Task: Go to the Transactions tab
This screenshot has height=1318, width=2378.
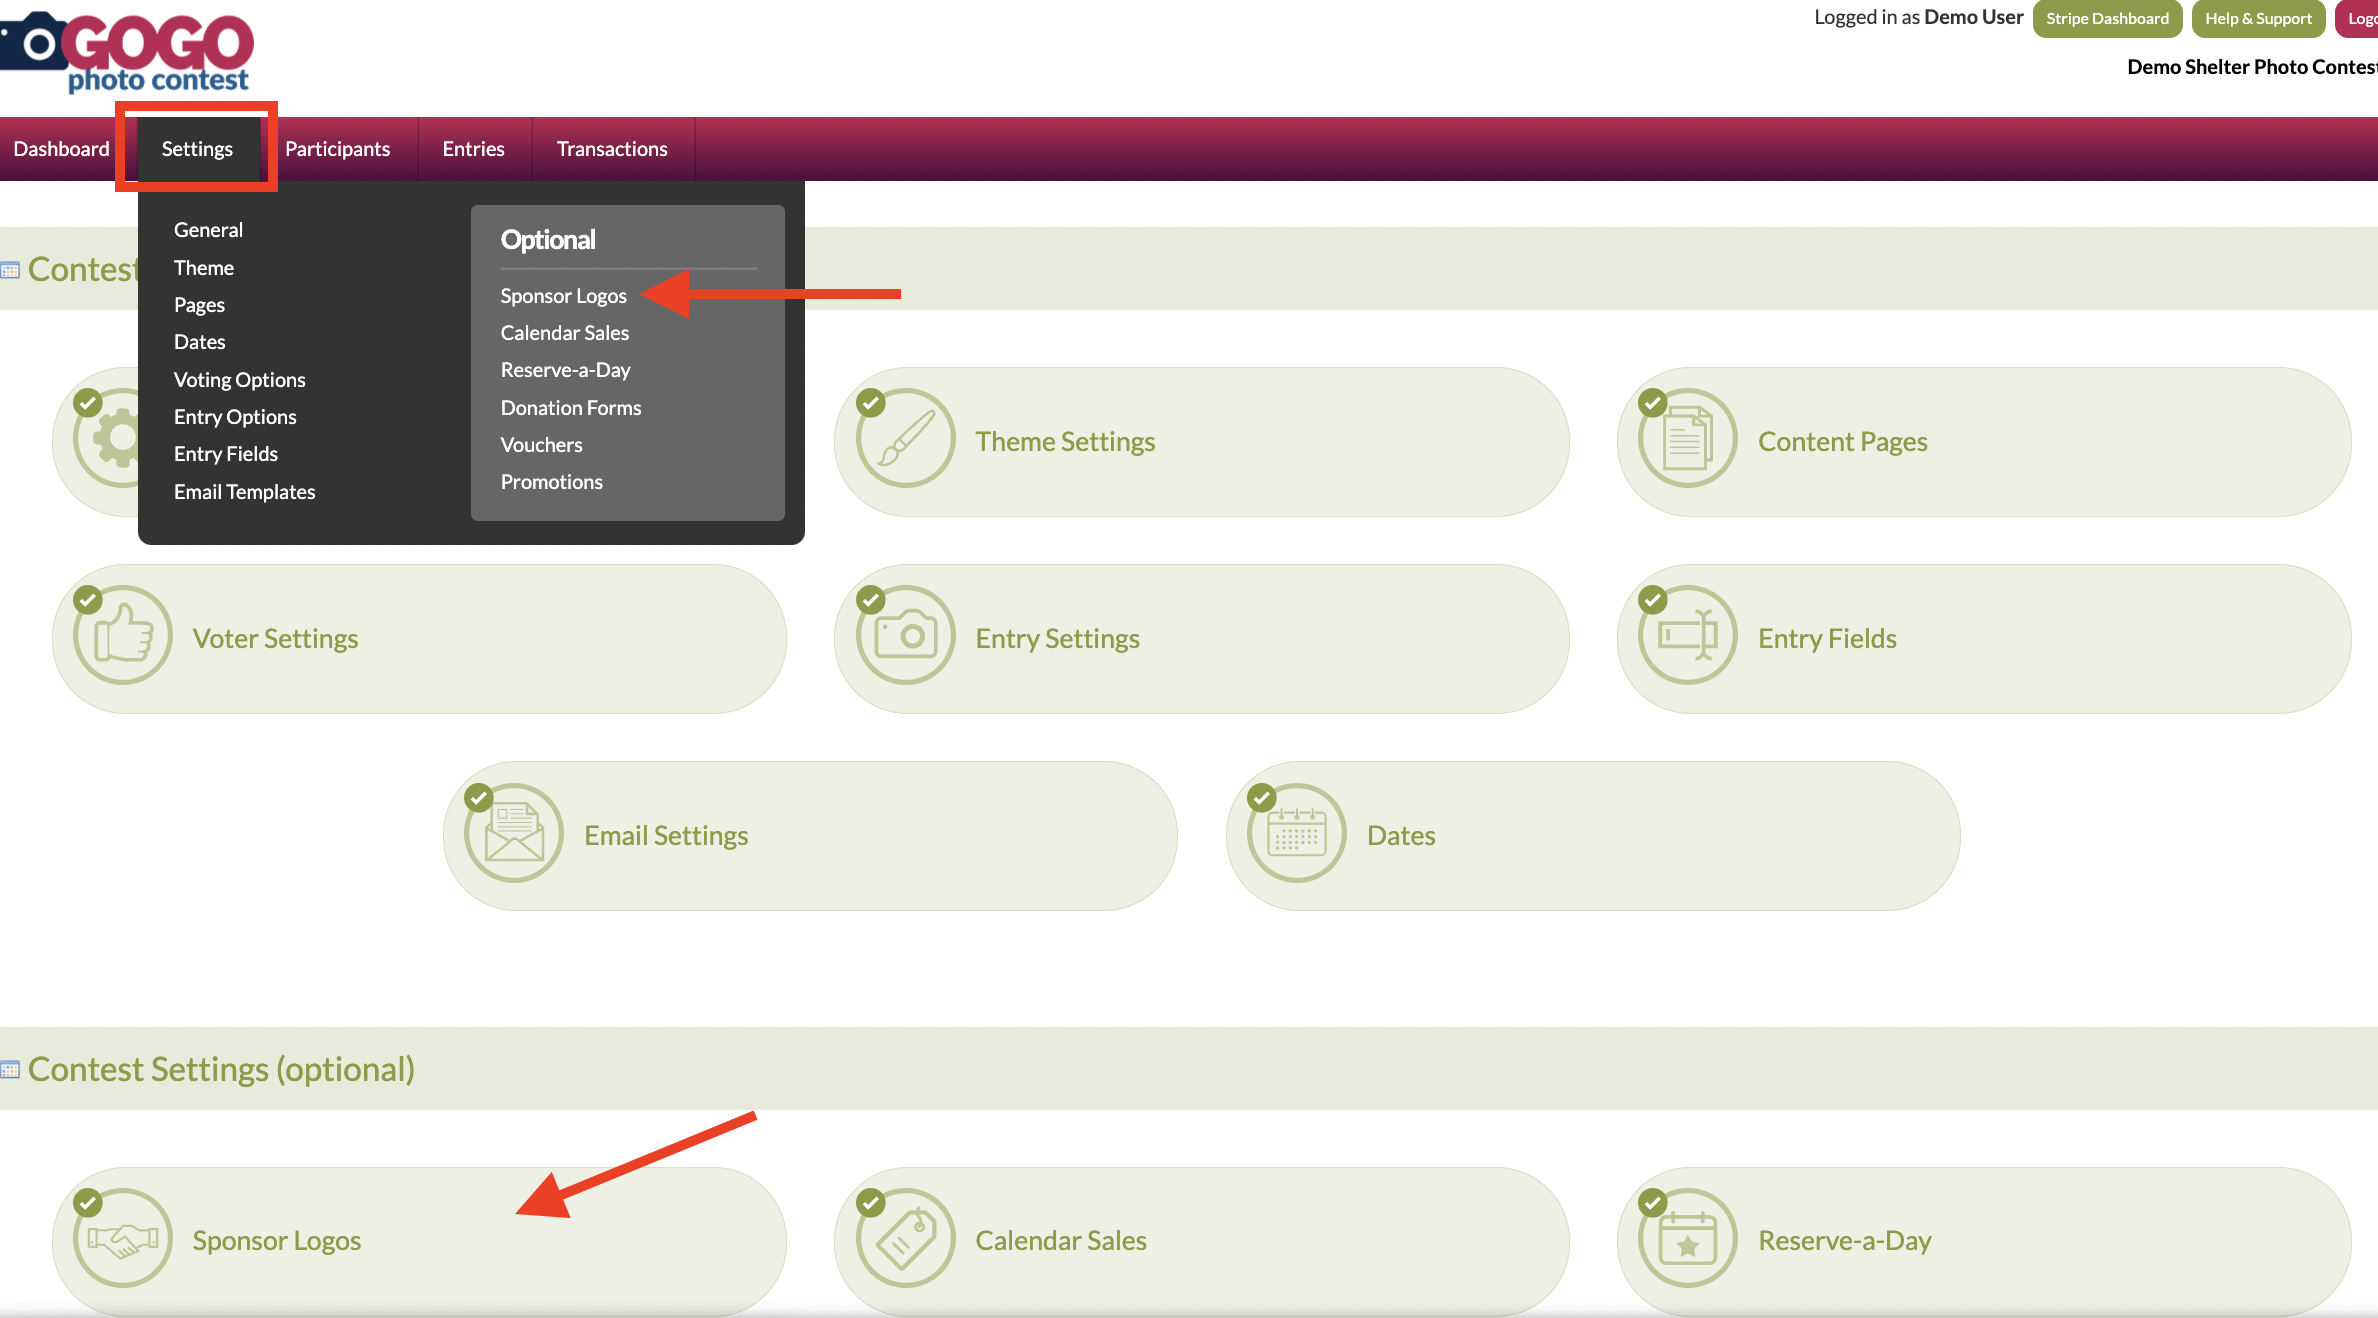Action: (611, 149)
